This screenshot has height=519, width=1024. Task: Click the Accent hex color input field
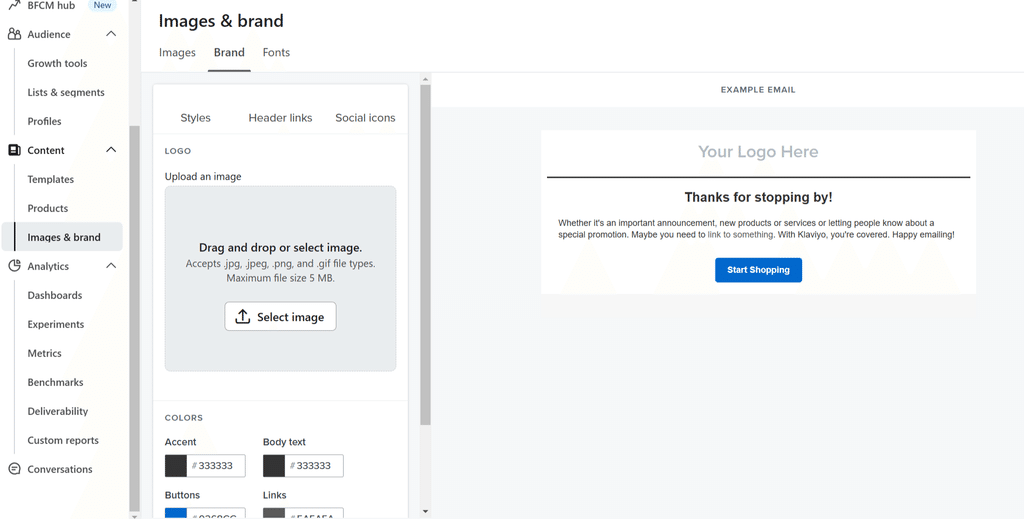(x=216, y=466)
